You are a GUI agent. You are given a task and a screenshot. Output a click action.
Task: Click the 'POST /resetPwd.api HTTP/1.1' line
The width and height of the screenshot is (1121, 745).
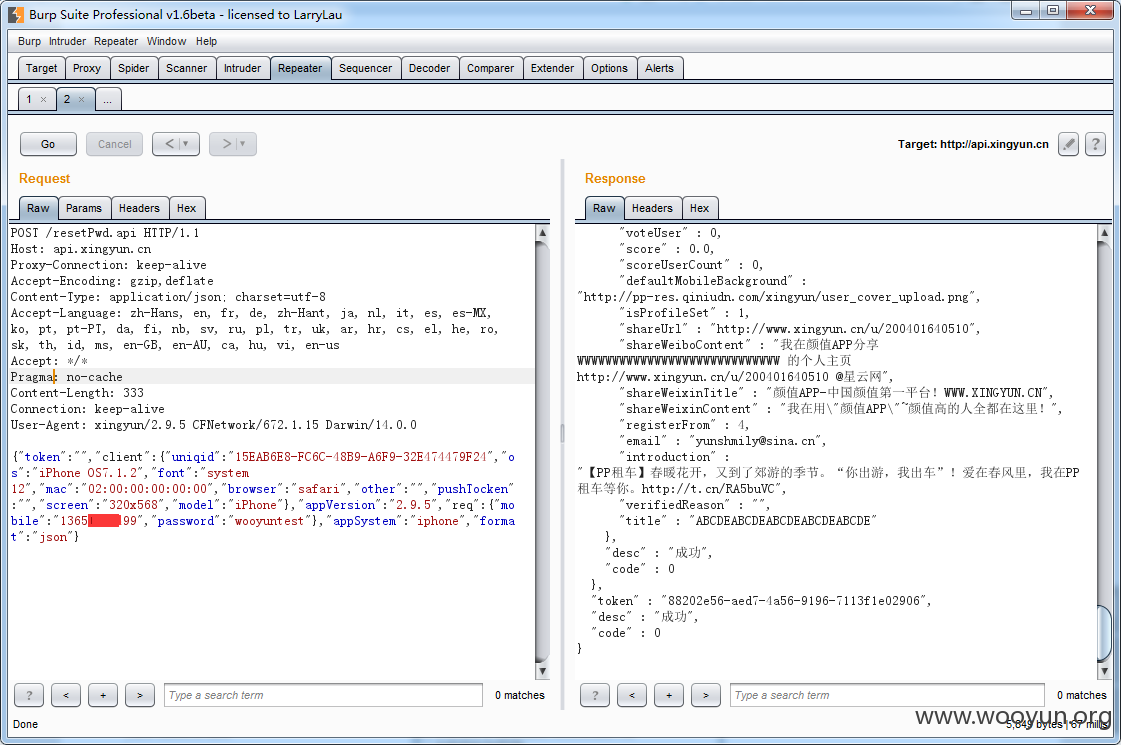point(105,233)
